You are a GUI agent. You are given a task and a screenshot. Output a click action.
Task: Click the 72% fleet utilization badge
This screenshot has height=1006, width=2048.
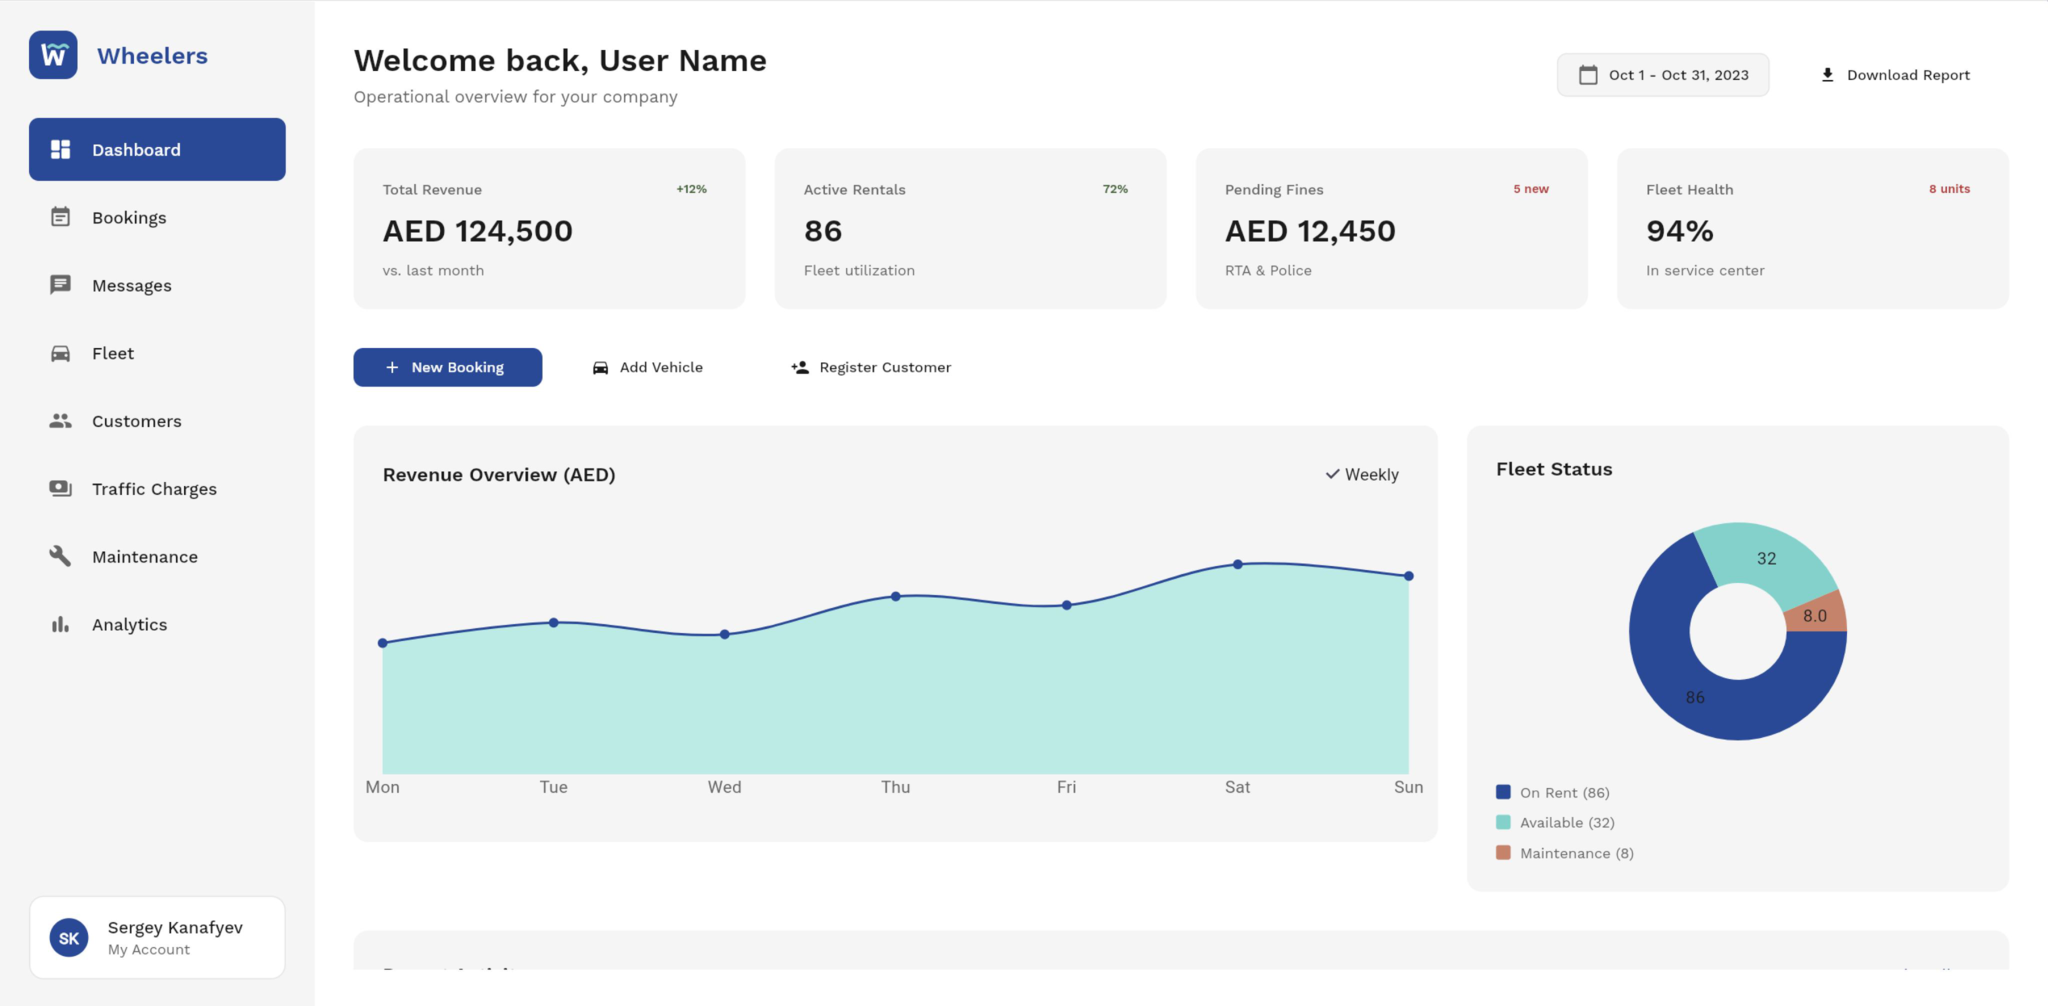(1115, 189)
